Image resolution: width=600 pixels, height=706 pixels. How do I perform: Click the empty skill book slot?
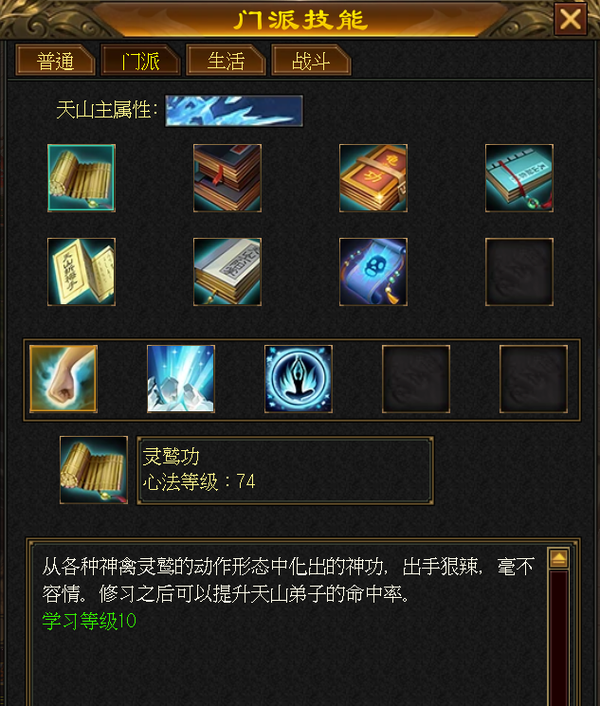pyautogui.click(x=519, y=272)
